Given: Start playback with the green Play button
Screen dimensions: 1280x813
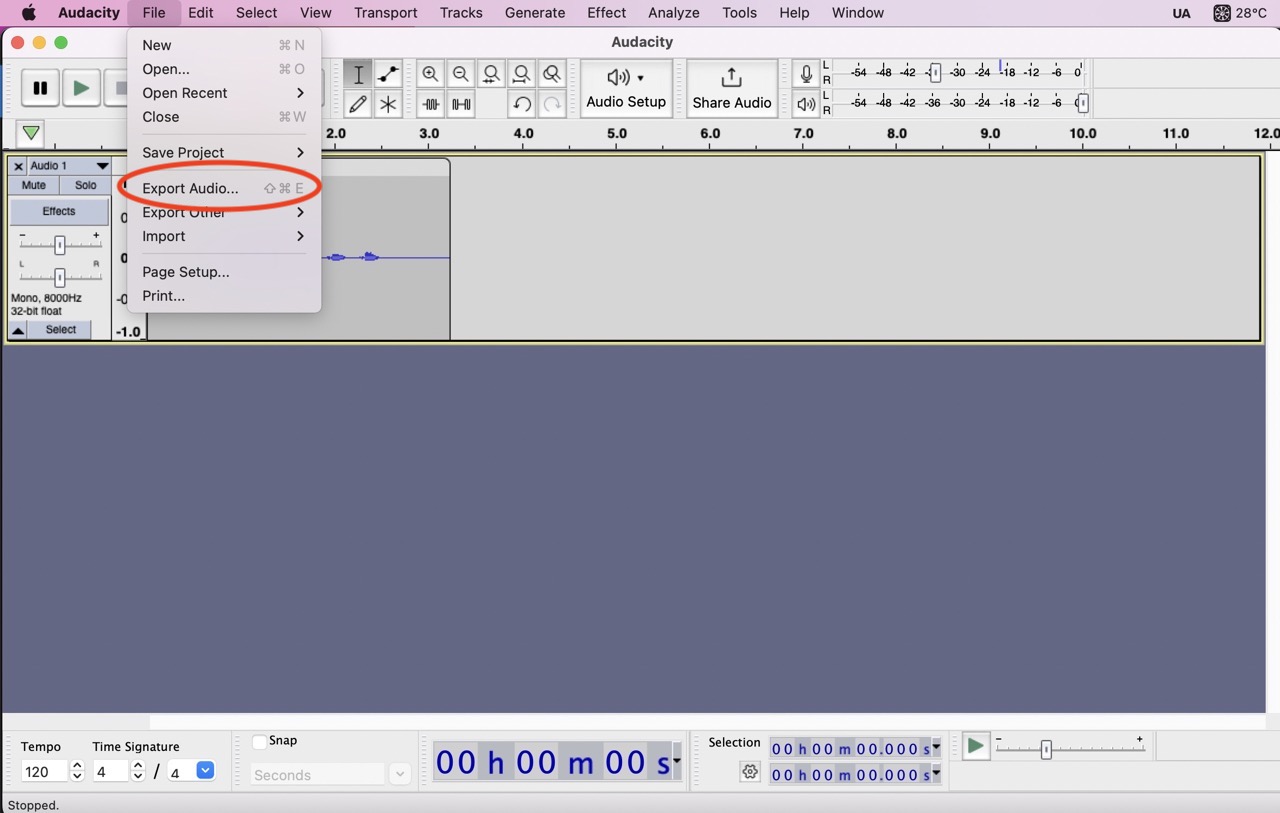Looking at the screenshot, I should click(x=81, y=88).
